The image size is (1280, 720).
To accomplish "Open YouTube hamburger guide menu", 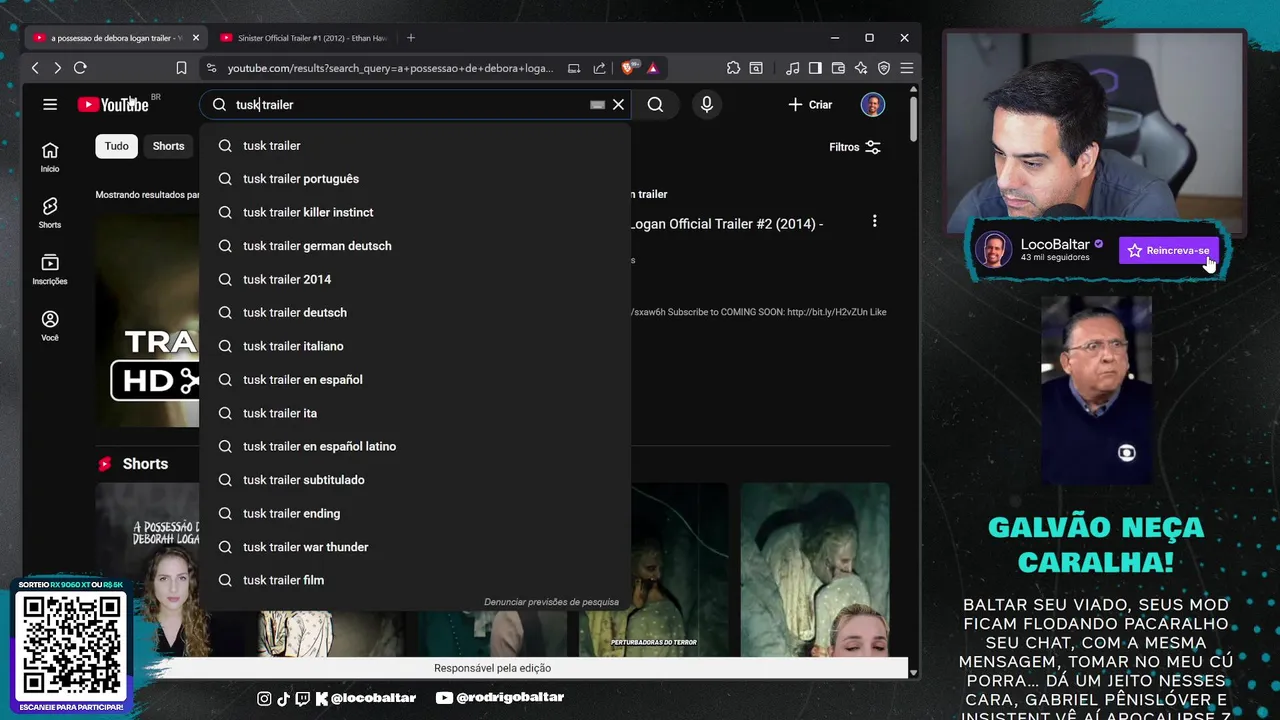I will coord(50,104).
